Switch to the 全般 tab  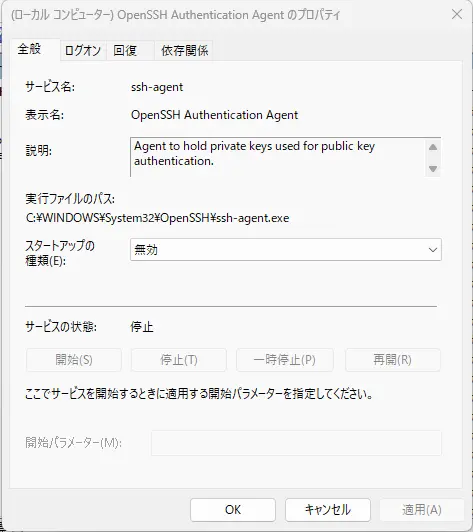[35, 50]
